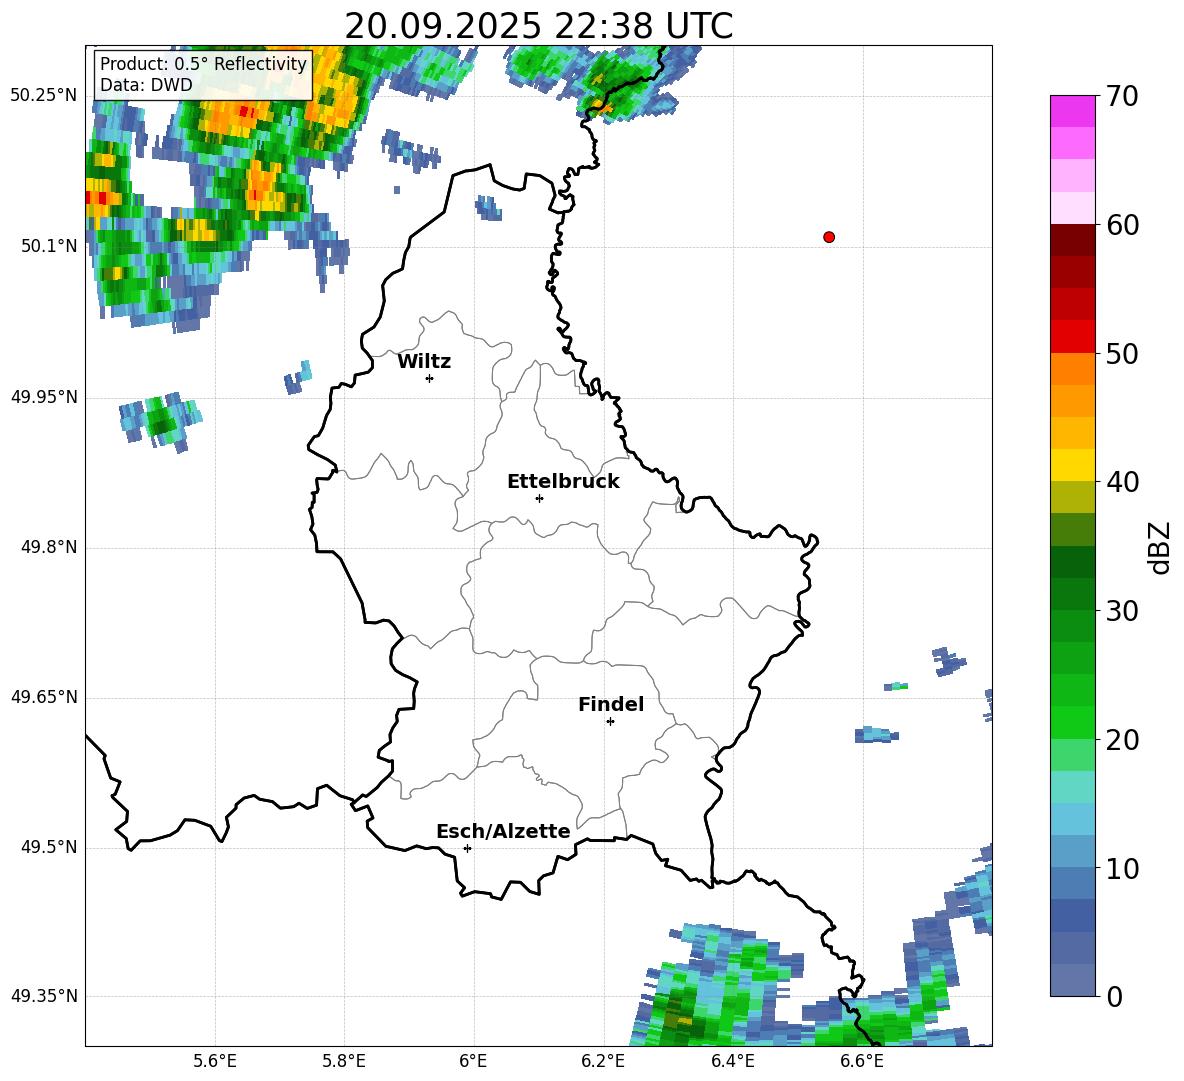
Task: Click the Esch/Alzette cross marker
Action: coord(467,848)
